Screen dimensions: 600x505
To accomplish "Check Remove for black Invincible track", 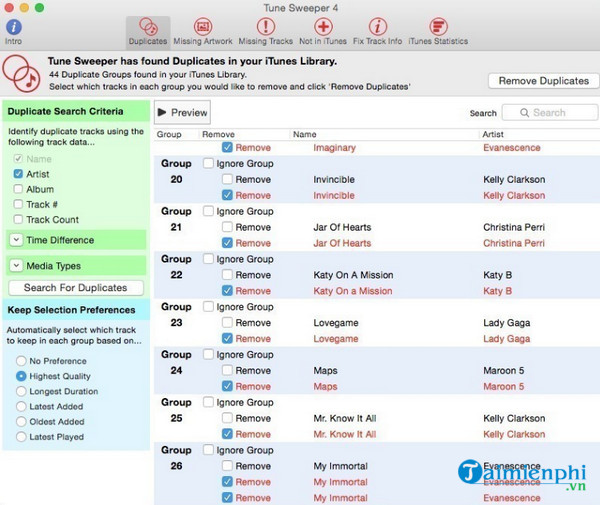I will (227, 179).
